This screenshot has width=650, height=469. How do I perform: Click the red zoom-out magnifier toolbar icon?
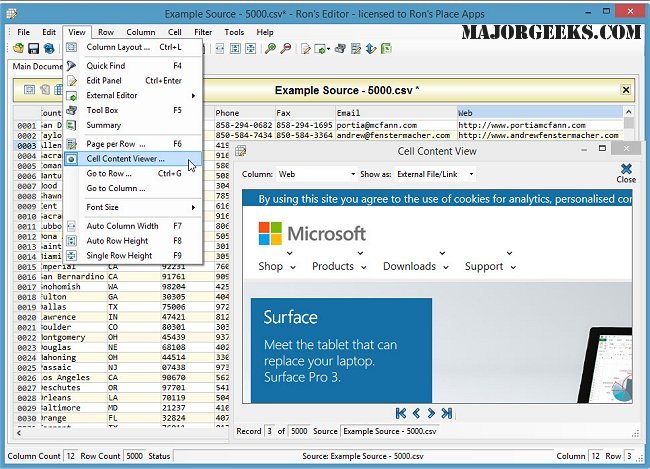click(x=286, y=49)
